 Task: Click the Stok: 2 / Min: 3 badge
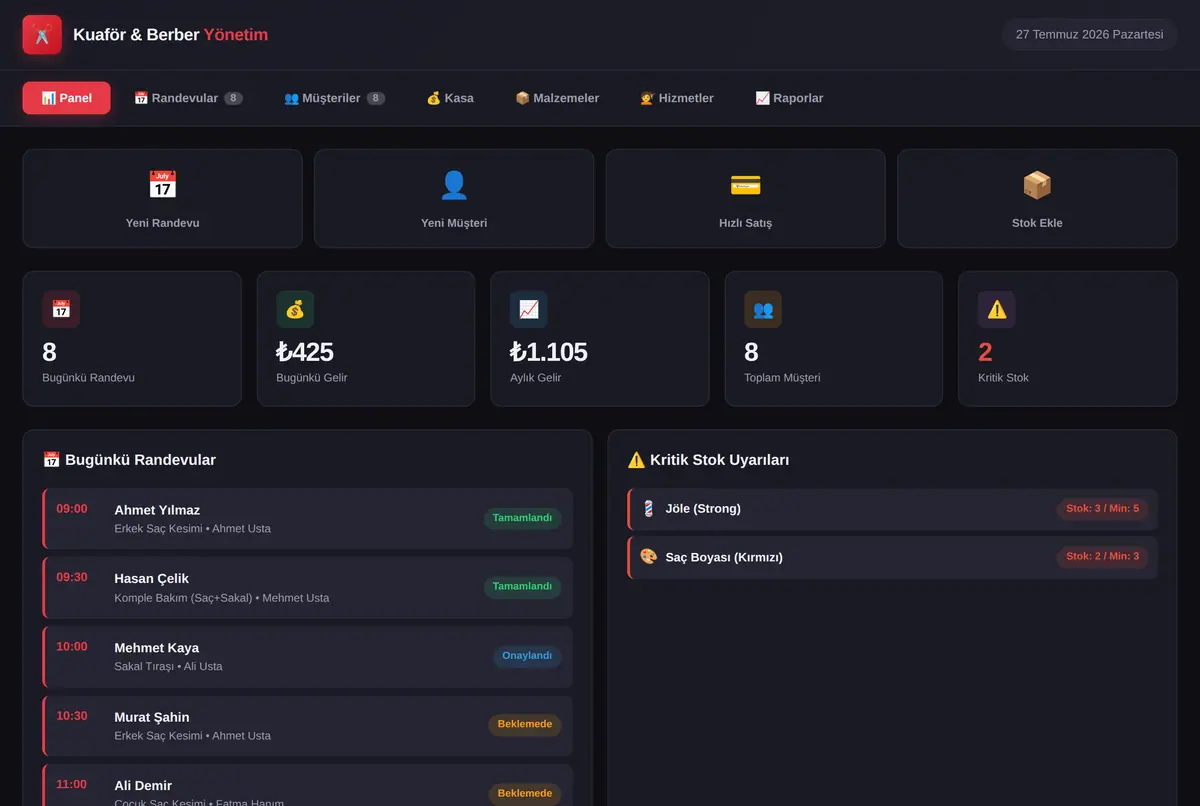click(x=1102, y=557)
